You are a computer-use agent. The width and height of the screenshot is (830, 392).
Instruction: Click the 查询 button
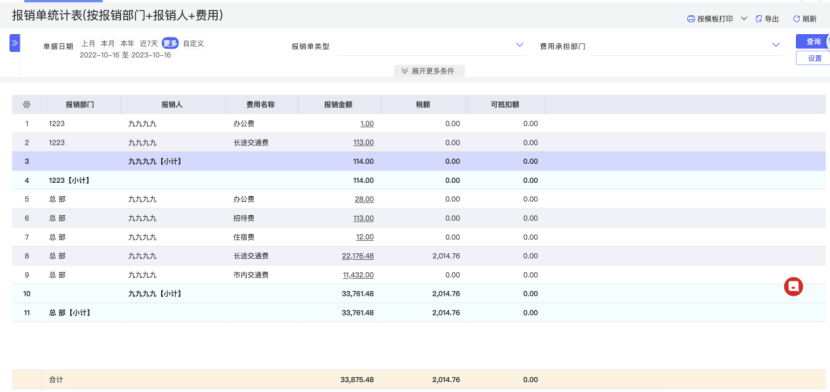[813, 42]
